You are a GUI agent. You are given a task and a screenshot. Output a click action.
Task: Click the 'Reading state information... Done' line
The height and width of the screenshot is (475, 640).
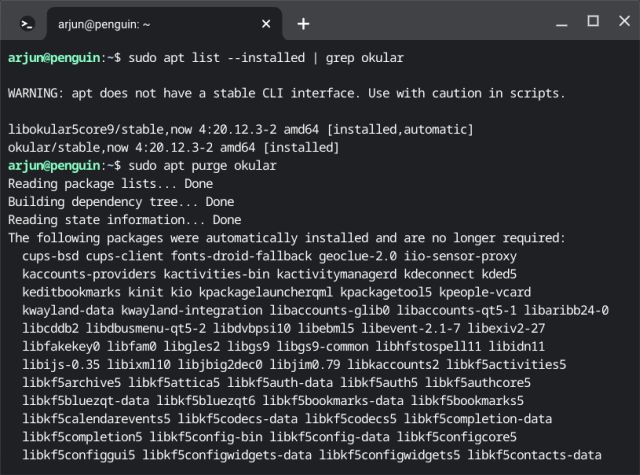(x=124, y=219)
